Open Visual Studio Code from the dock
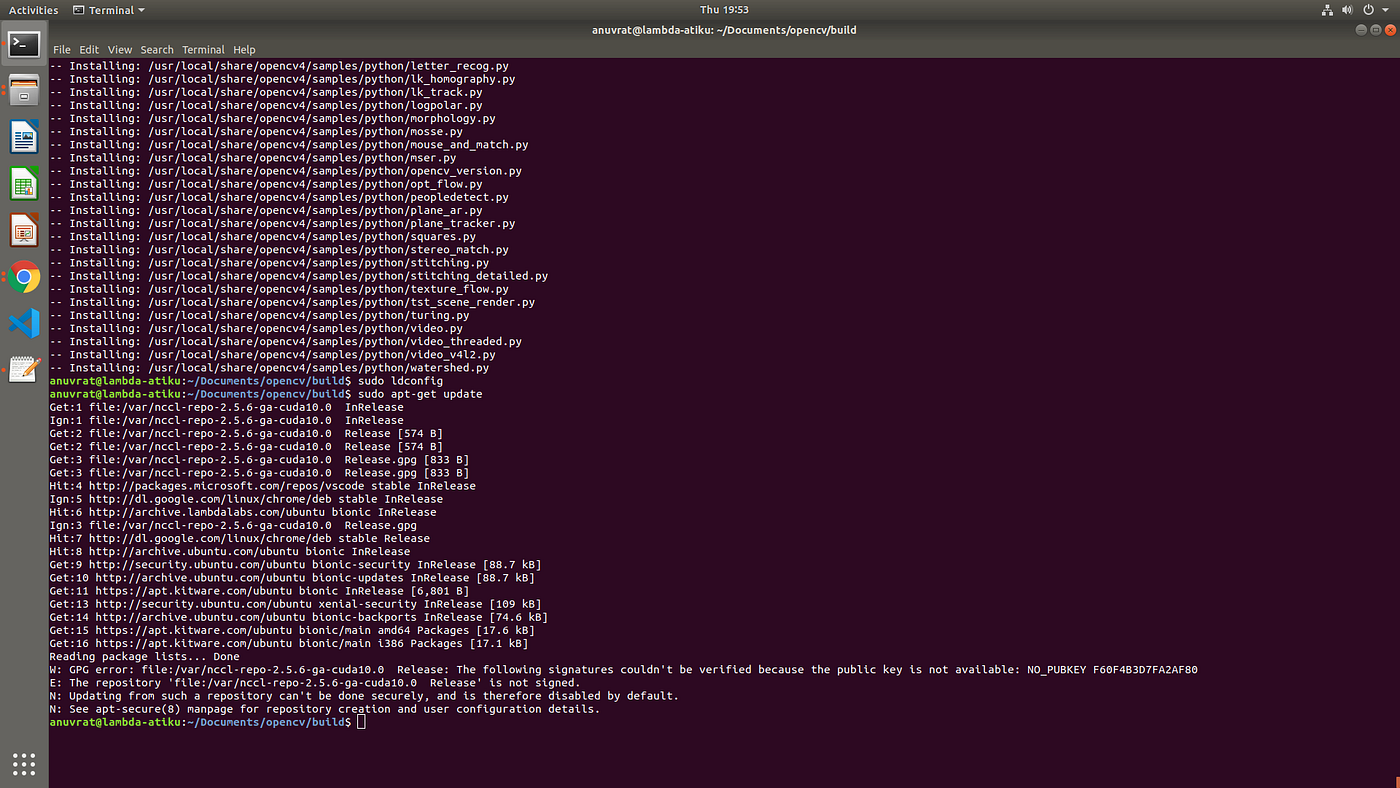 click(x=23, y=324)
